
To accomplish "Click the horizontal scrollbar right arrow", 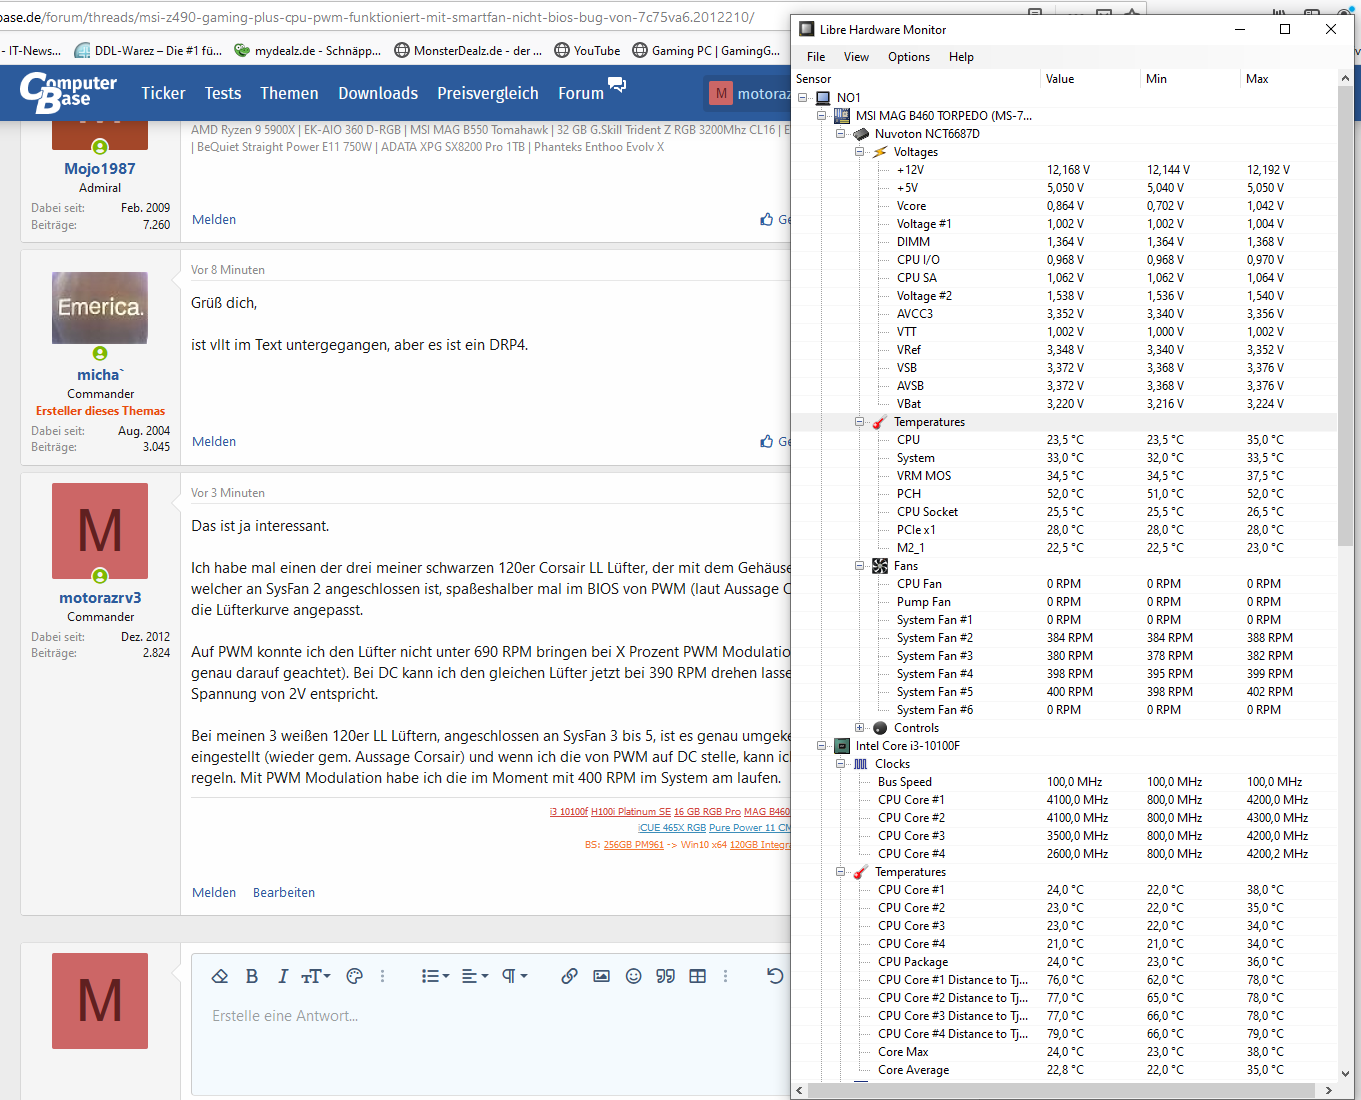I will pos(1329,1090).
